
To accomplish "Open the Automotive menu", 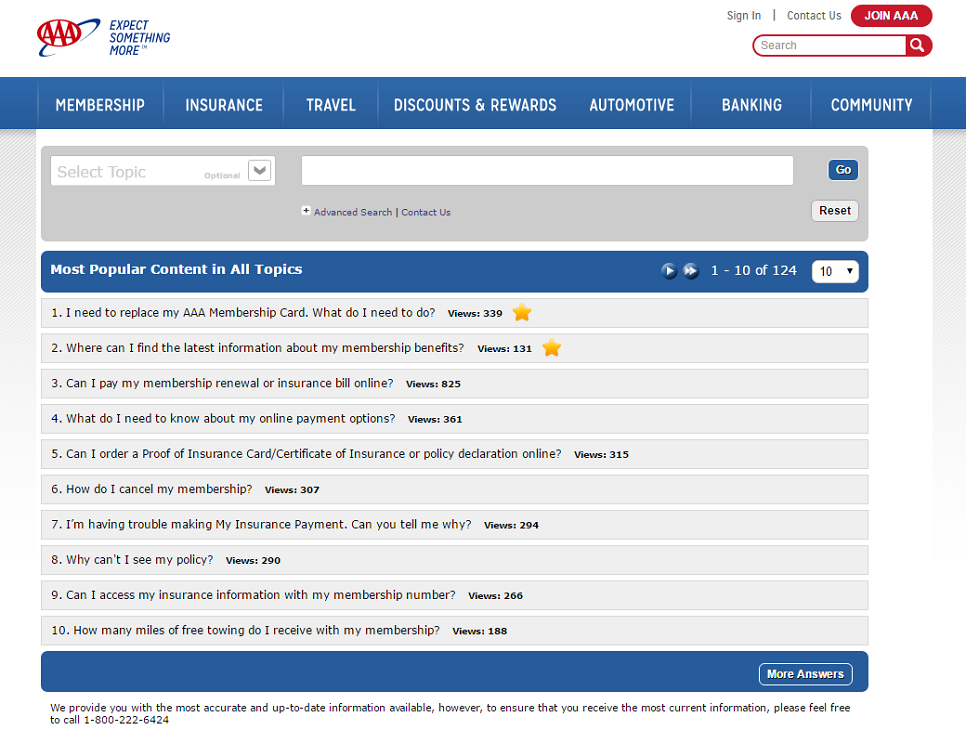I will point(631,105).
